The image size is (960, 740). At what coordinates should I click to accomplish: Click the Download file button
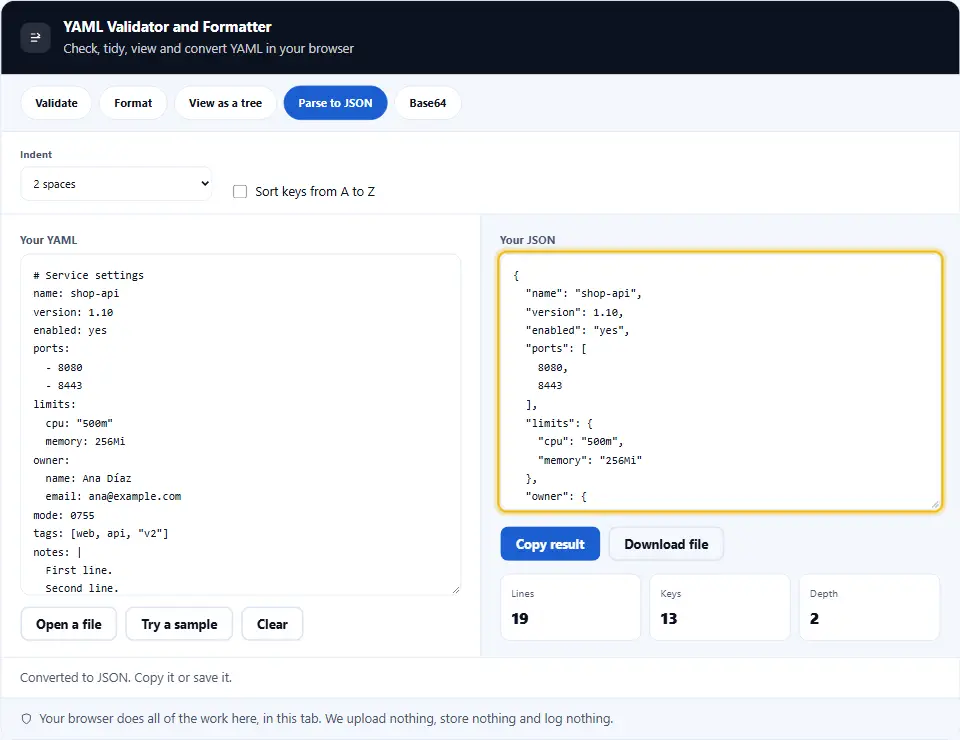pos(666,544)
